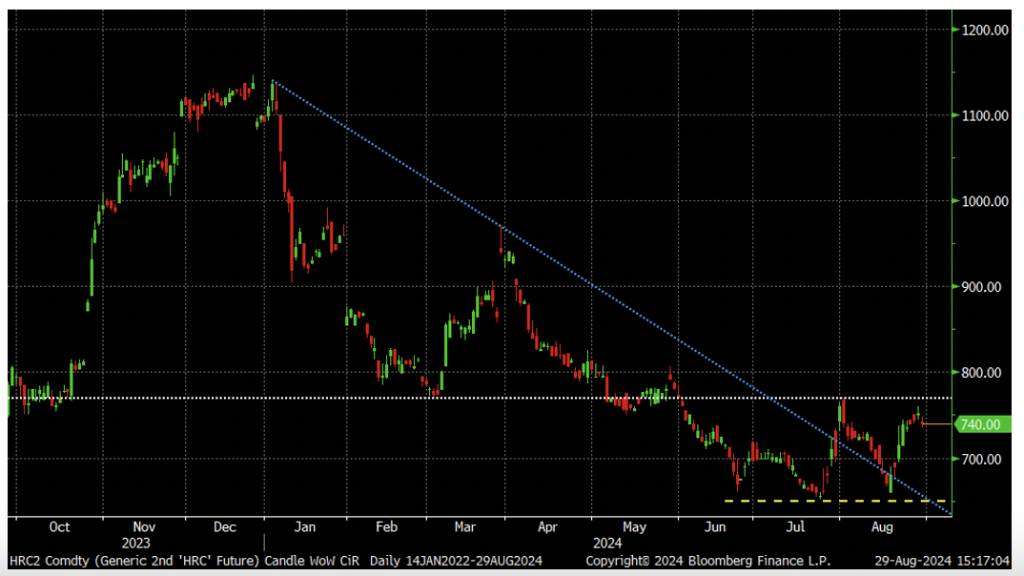Screen dimensions: 1024x576
Task: Click the 1100.00 price axis label
Action: pos(984,116)
